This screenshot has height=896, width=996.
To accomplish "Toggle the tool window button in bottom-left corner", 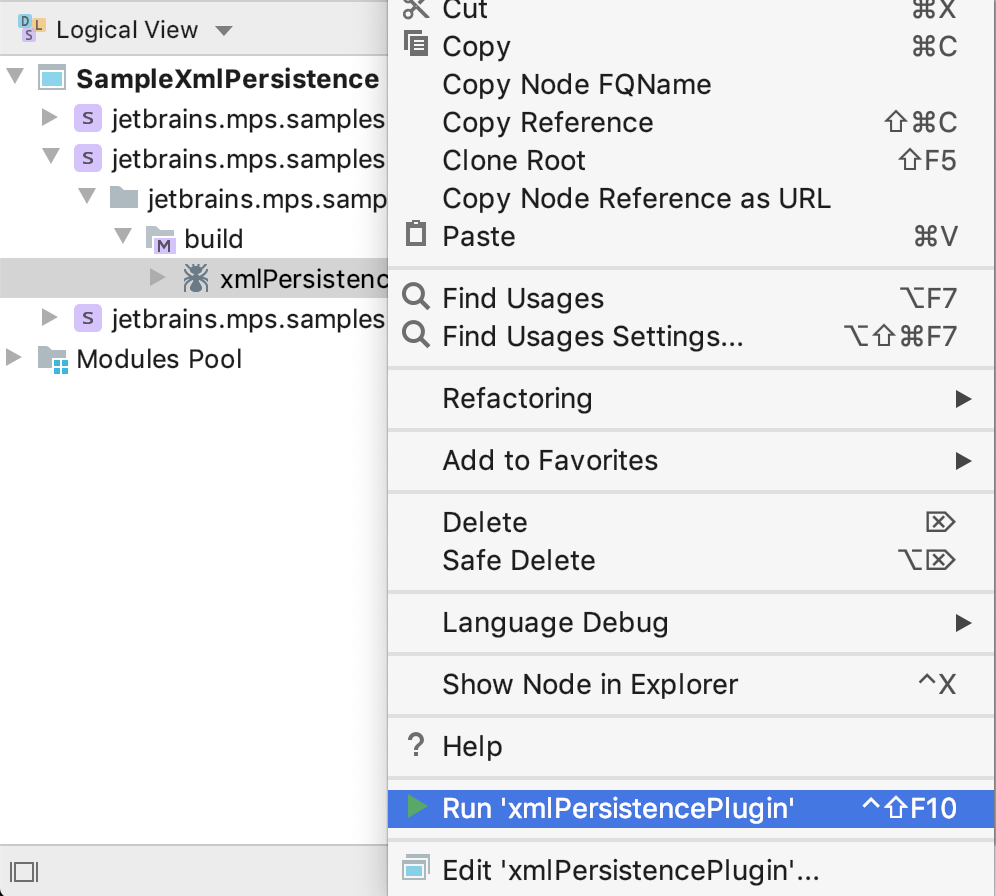I will (x=26, y=871).
